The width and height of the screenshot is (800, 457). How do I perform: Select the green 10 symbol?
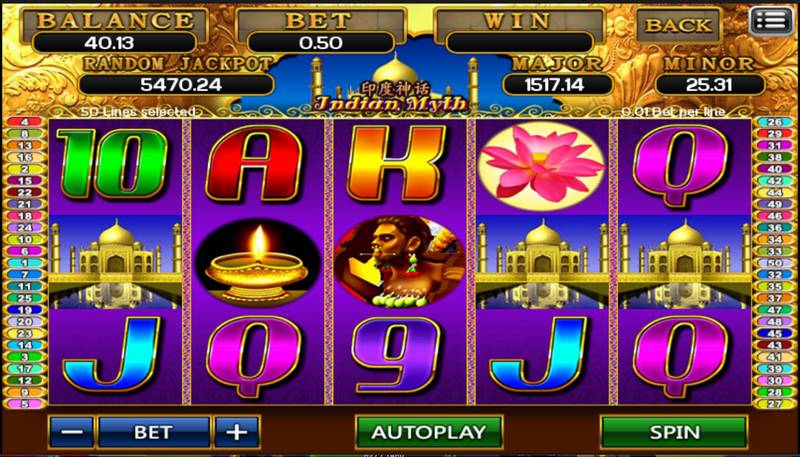(x=112, y=164)
